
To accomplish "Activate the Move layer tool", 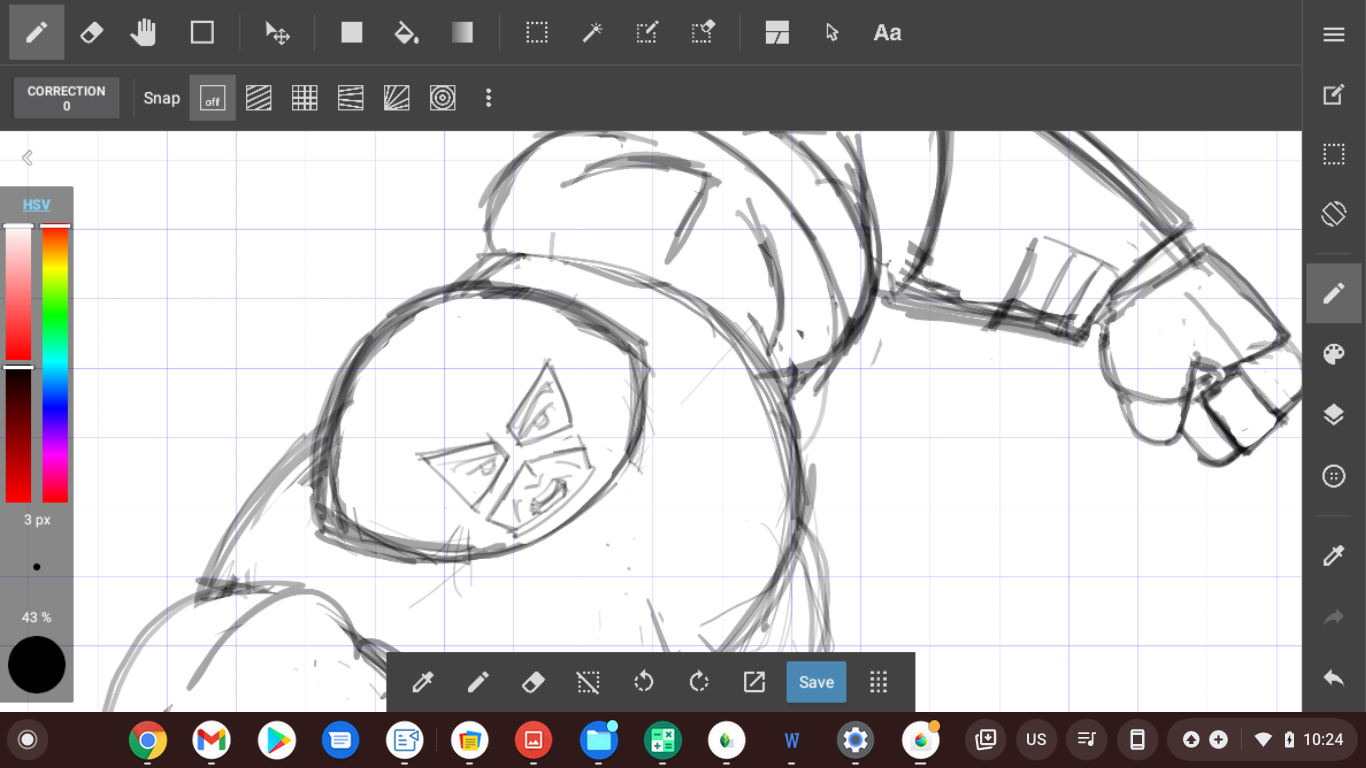I will click(277, 32).
